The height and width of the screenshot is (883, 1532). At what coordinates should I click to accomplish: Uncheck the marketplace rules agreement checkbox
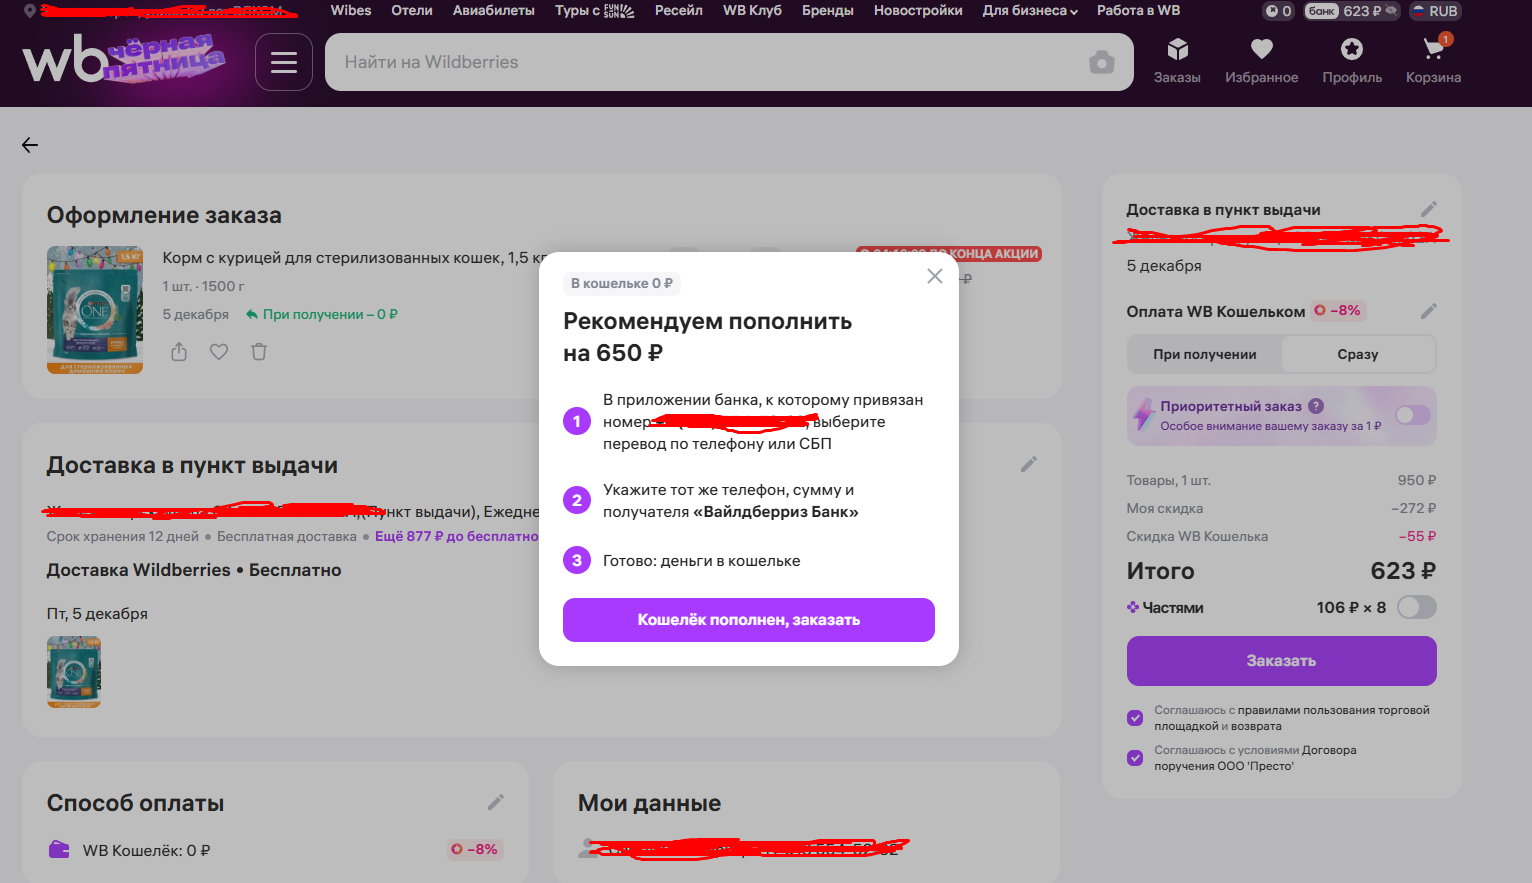click(1135, 717)
